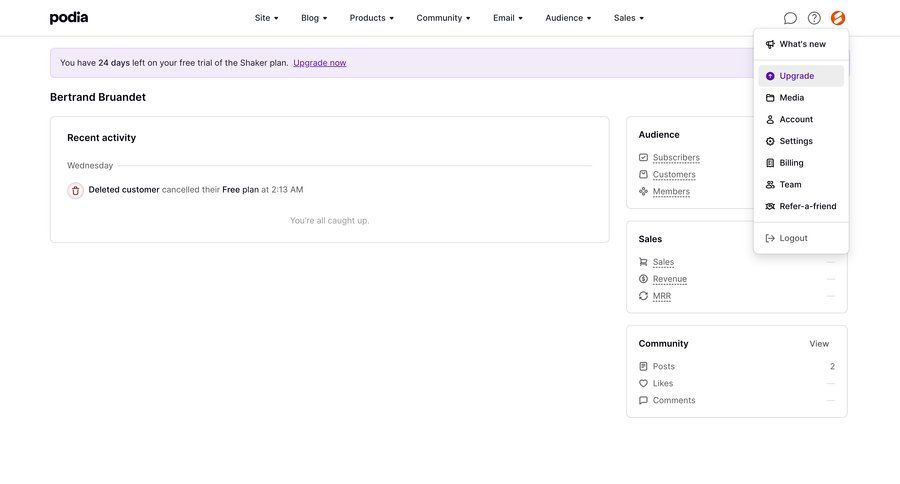
Task: Click the trash icon beside Deleted customer
Action: coord(75,191)
